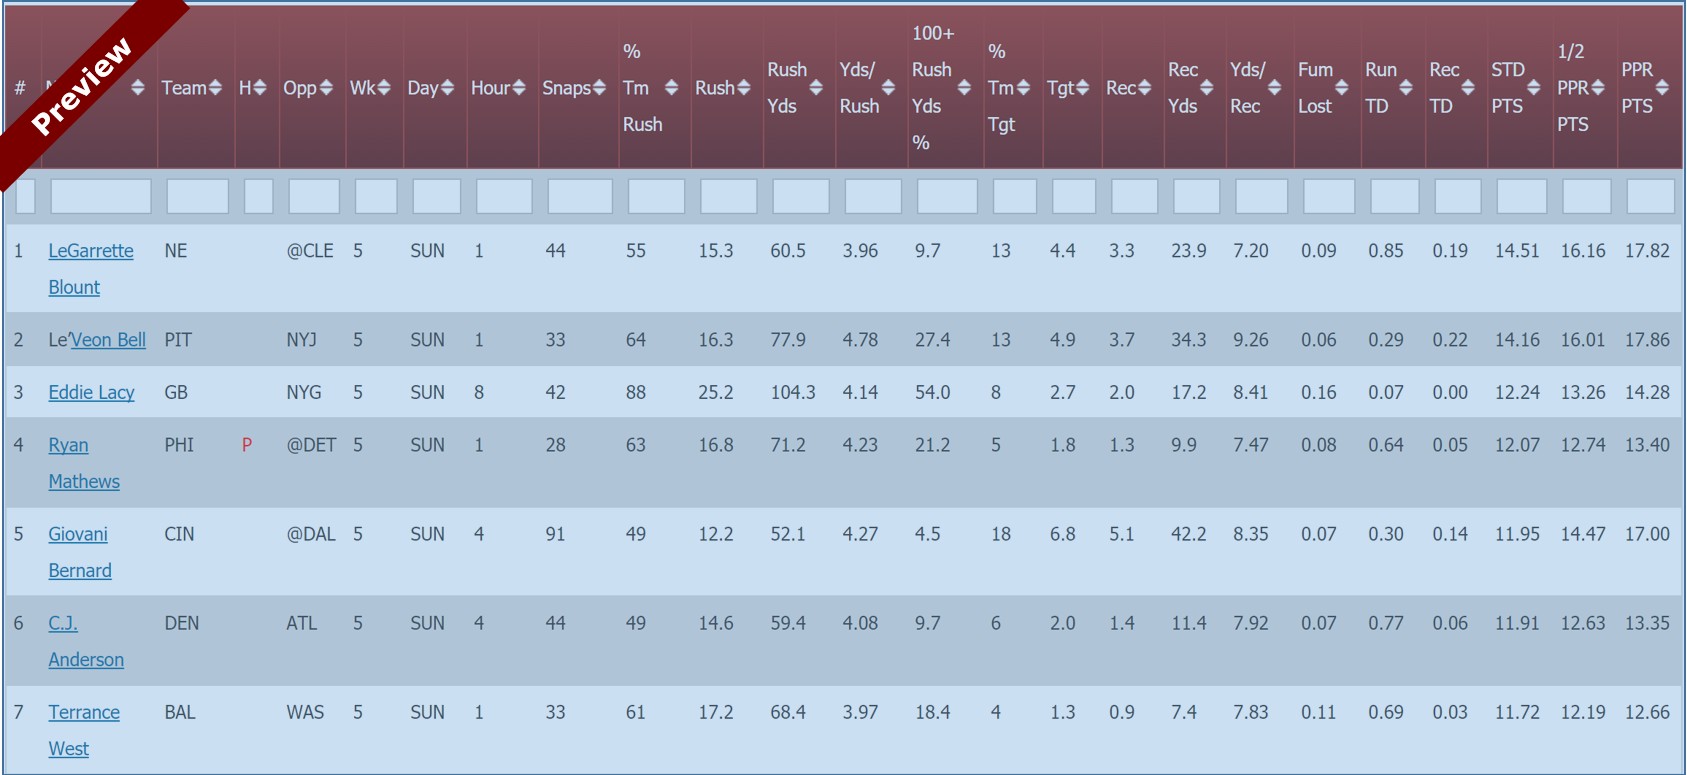Click the Wk column header
This screenshot has height=775, width=1687.
coord(362,88)
